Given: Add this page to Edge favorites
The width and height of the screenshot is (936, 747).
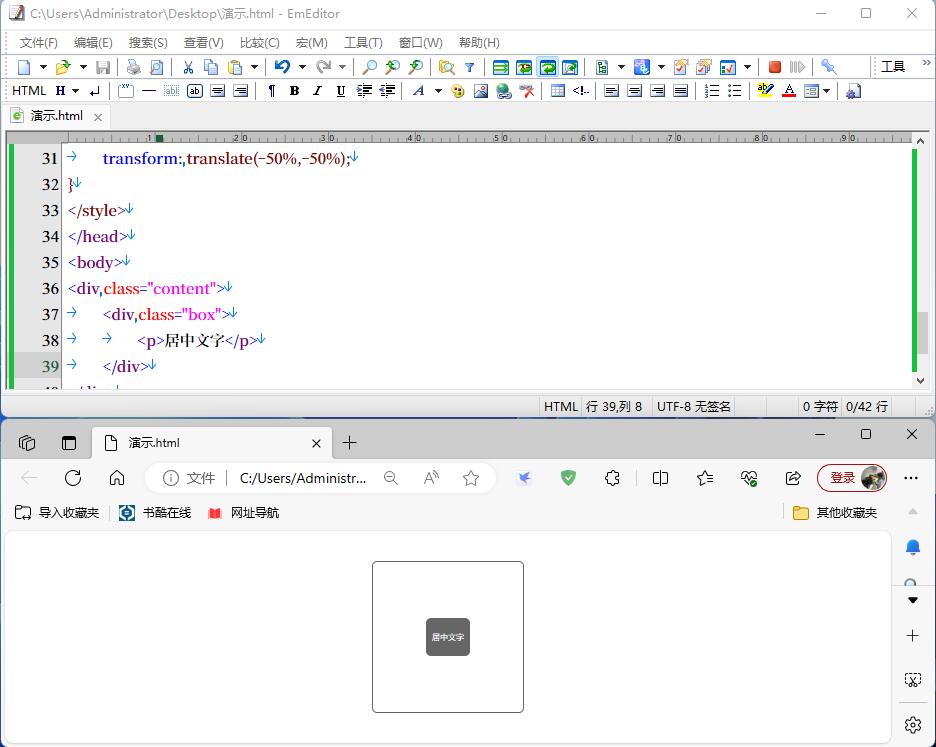Looking at the screenshot, I should (x=471, y=478).
